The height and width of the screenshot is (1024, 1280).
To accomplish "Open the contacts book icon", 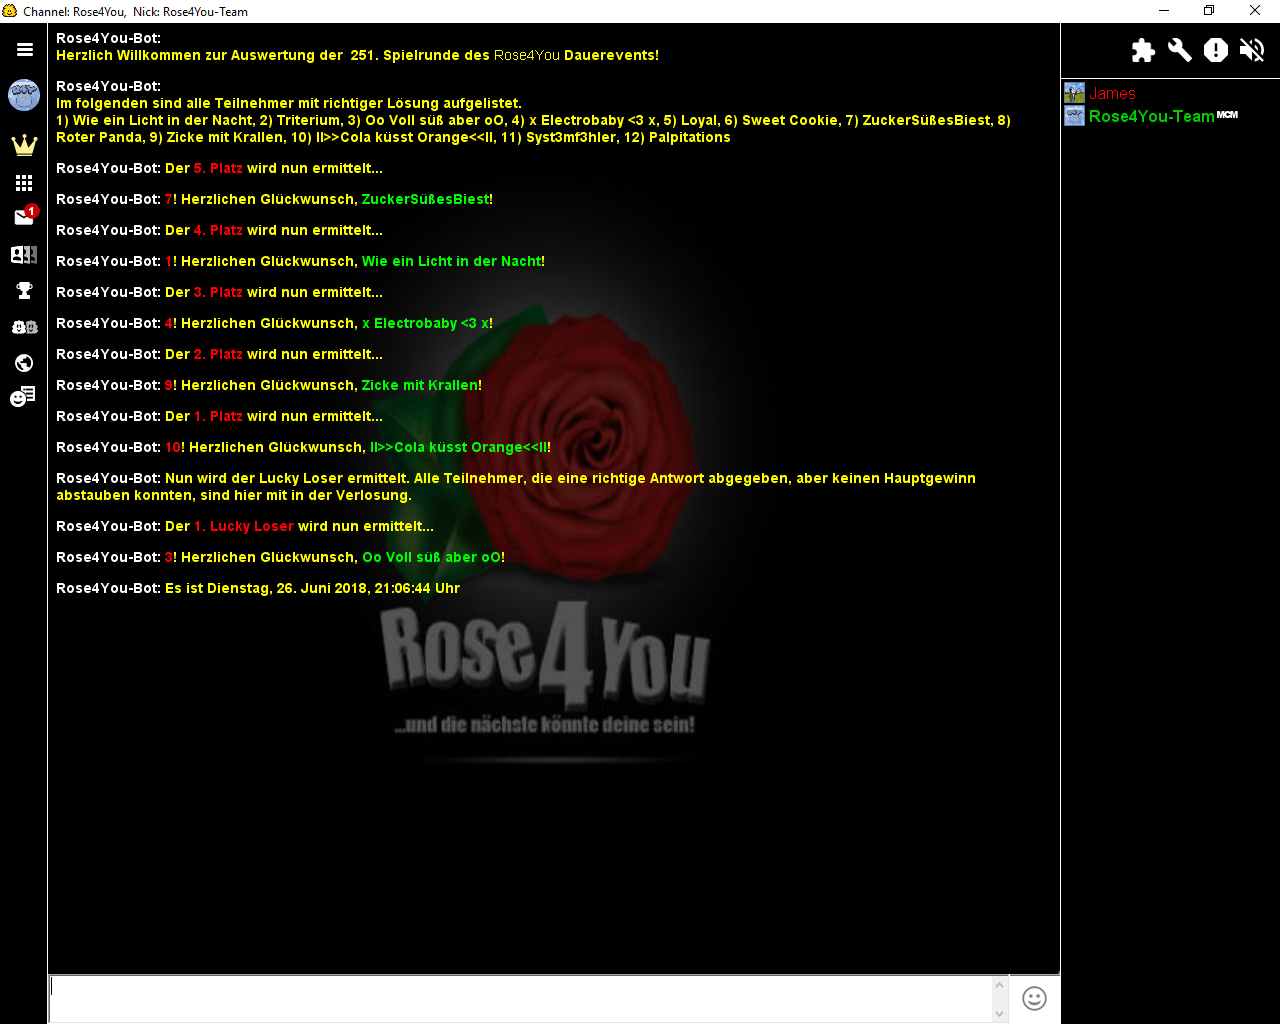I will [x=24, y=255].
